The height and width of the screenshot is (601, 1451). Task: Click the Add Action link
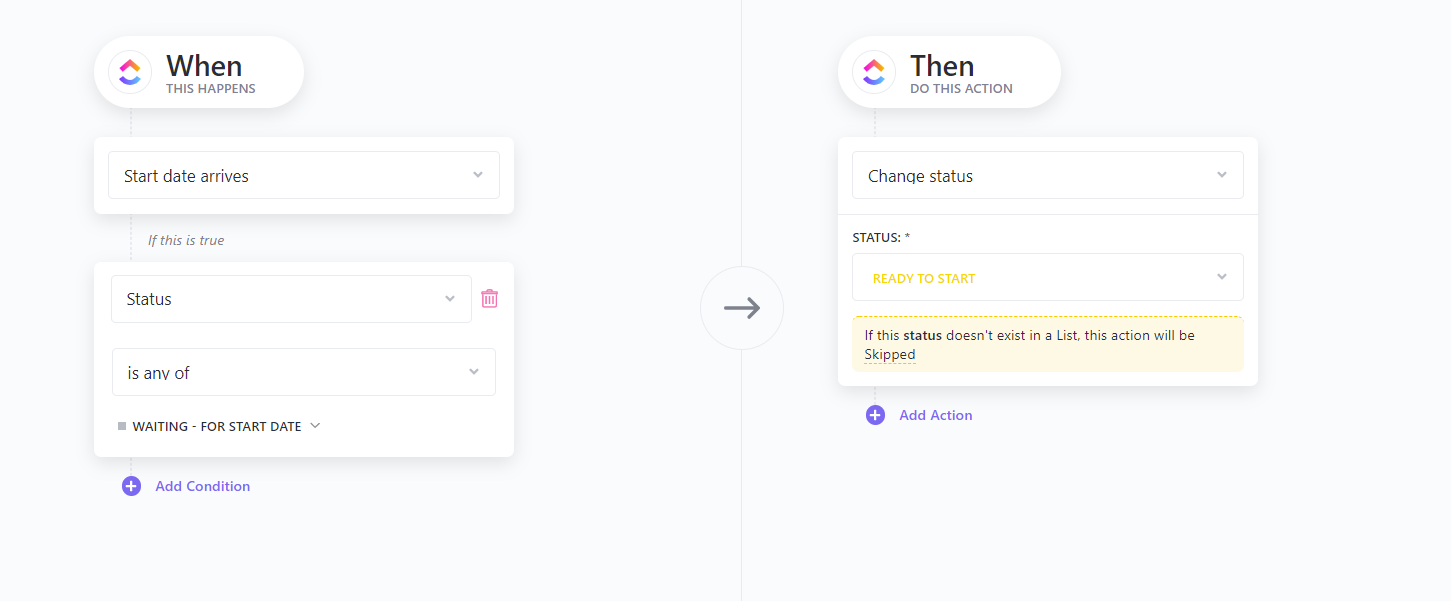coord(936,415)
